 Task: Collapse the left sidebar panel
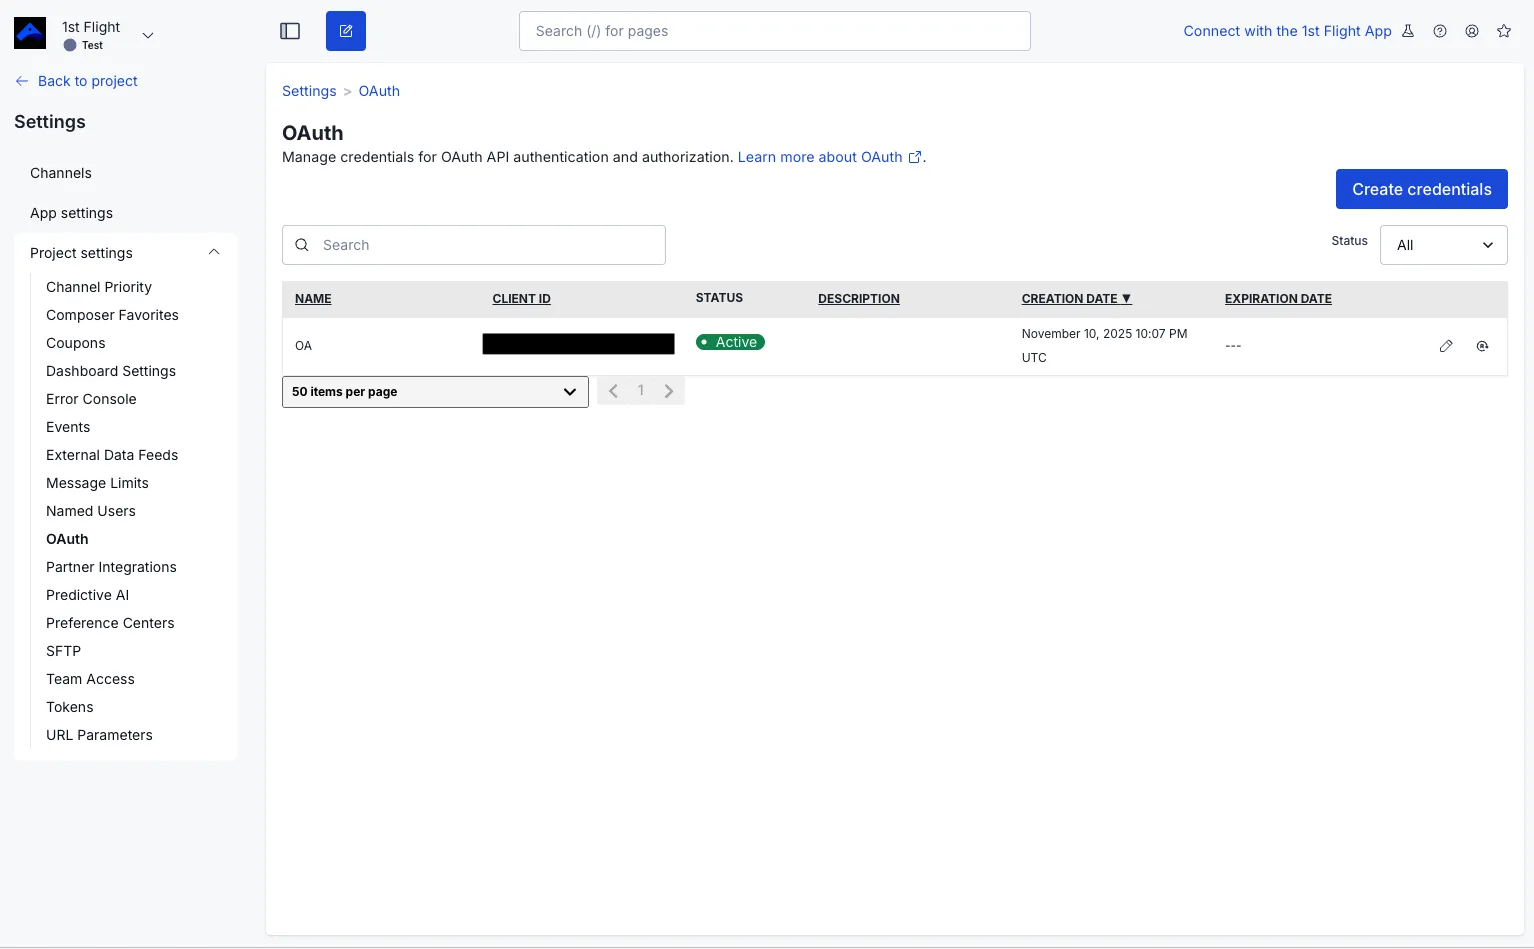(290, 31)
